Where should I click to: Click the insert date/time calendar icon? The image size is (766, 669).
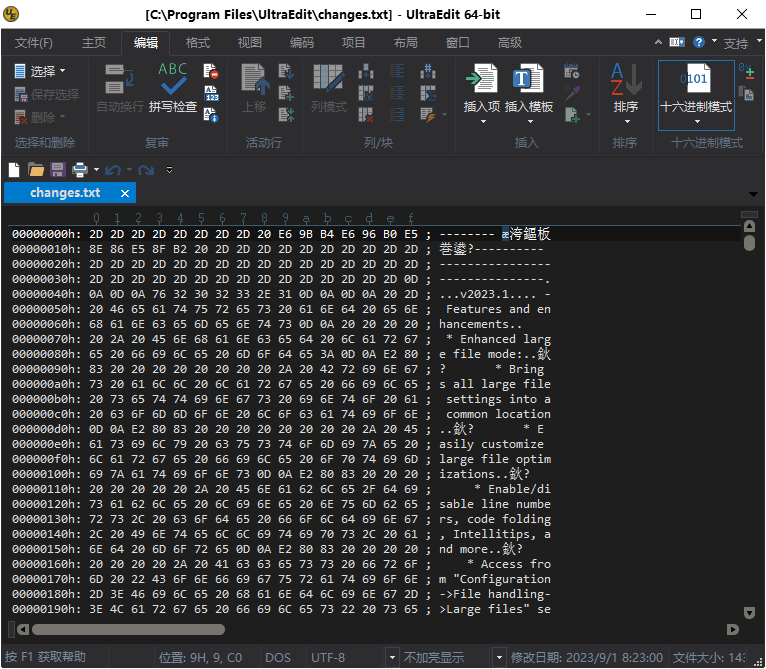pos(571,71)
